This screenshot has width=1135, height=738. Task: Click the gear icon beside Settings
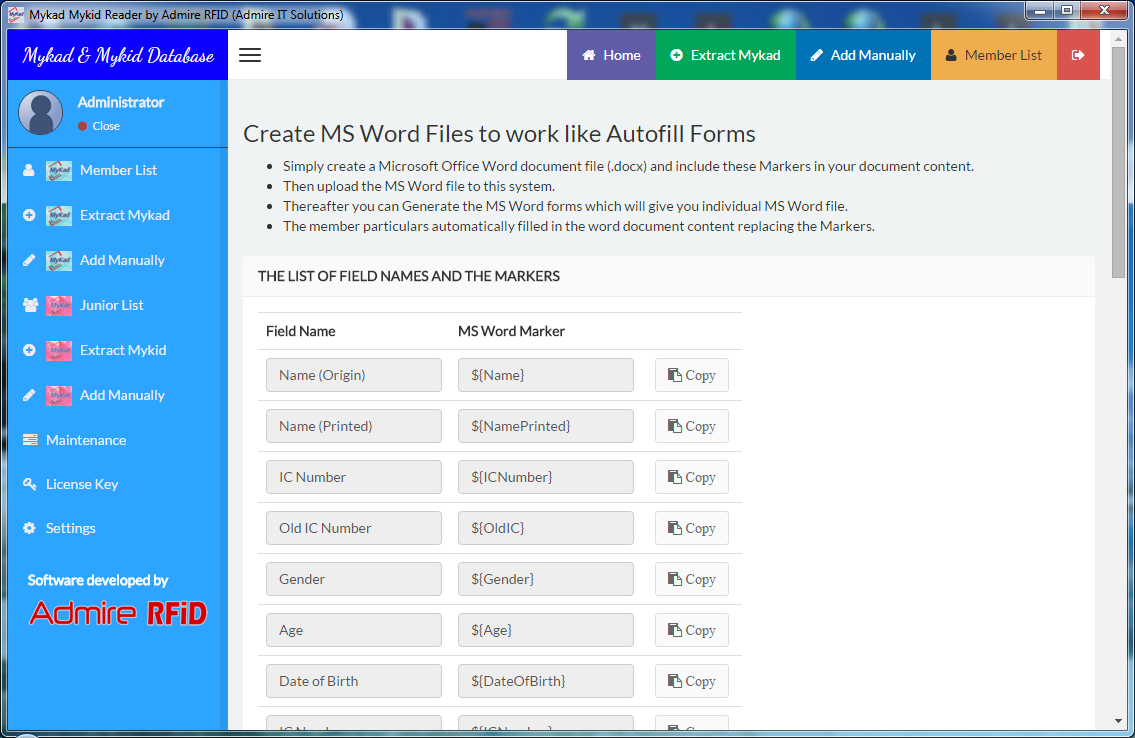[29, 528]
